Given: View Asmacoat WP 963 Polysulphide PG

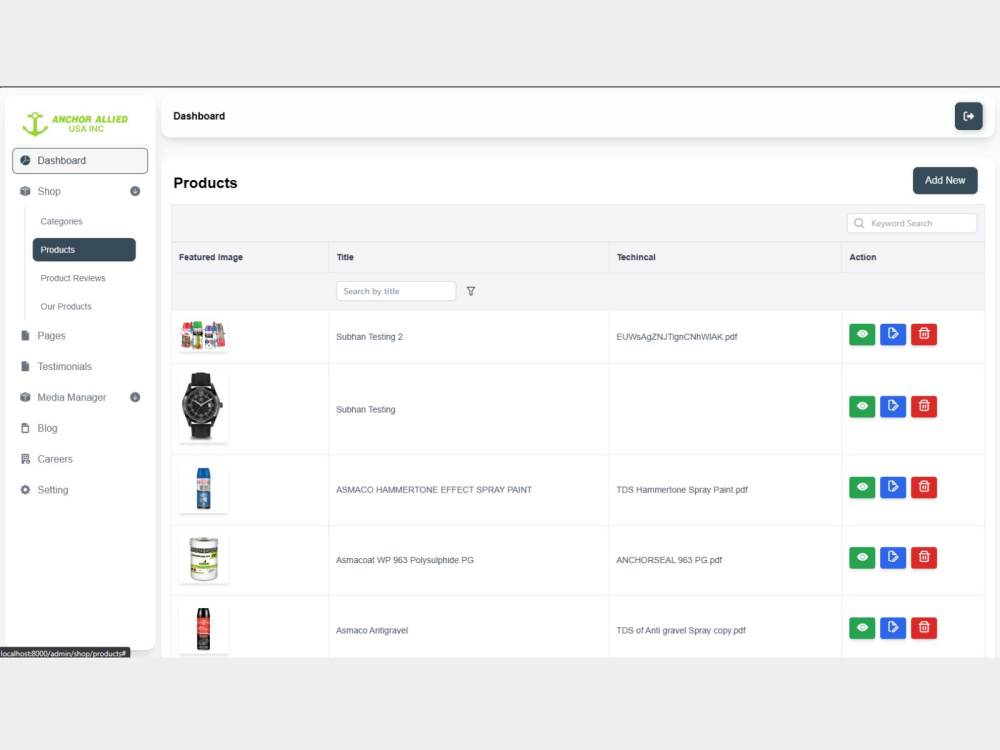Looking at the screenshot, I should 862,557.
